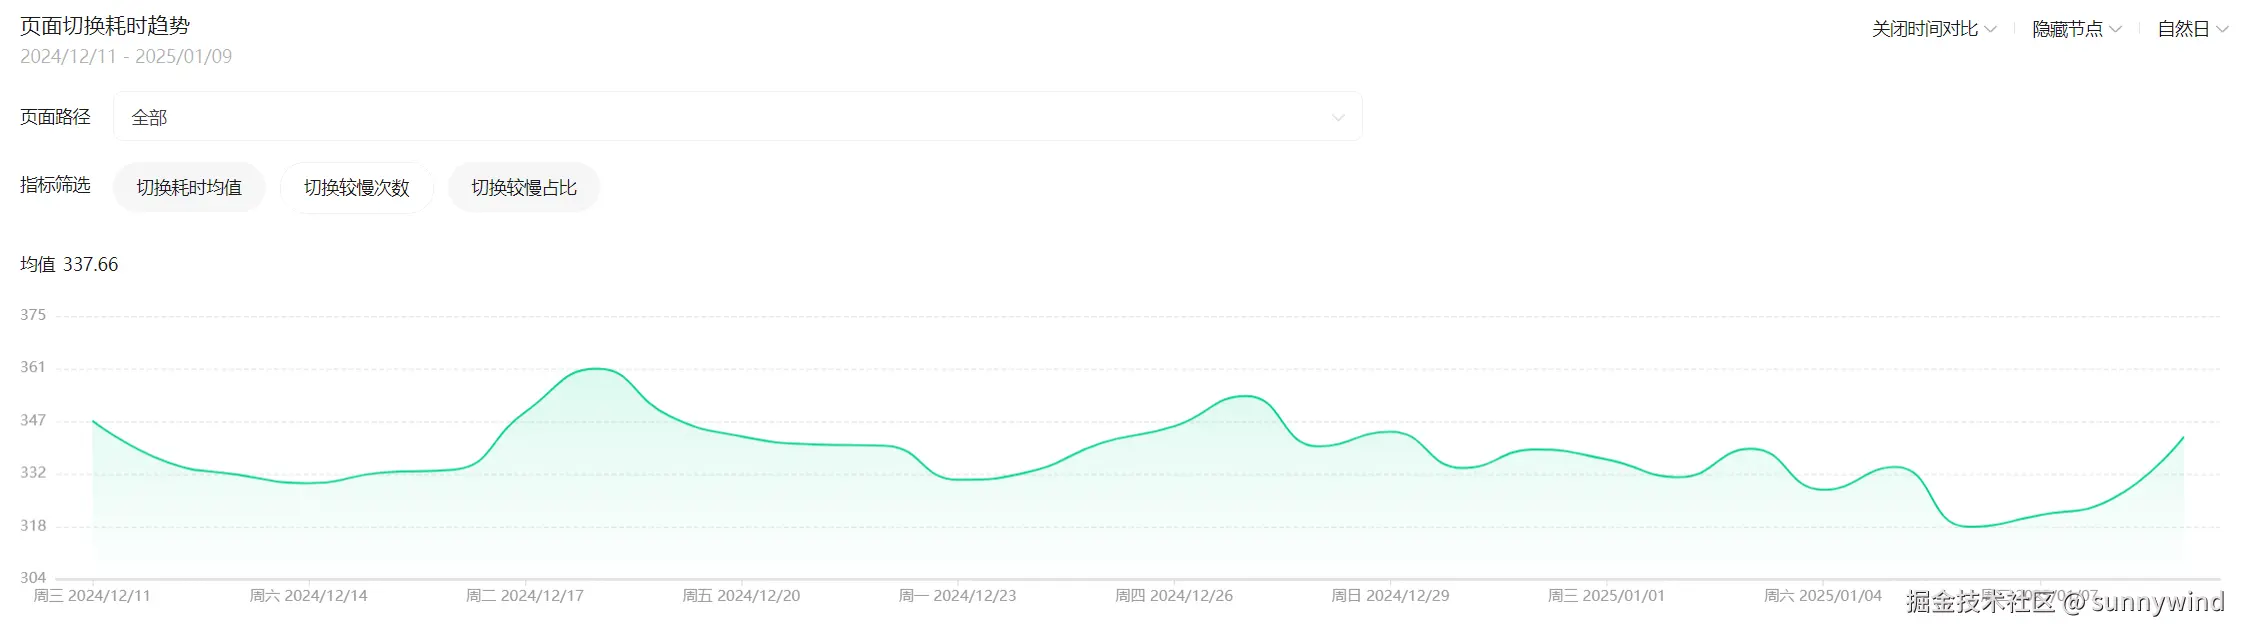Open the 关闭时间对比 dropdown text

tap(1924, 30)
